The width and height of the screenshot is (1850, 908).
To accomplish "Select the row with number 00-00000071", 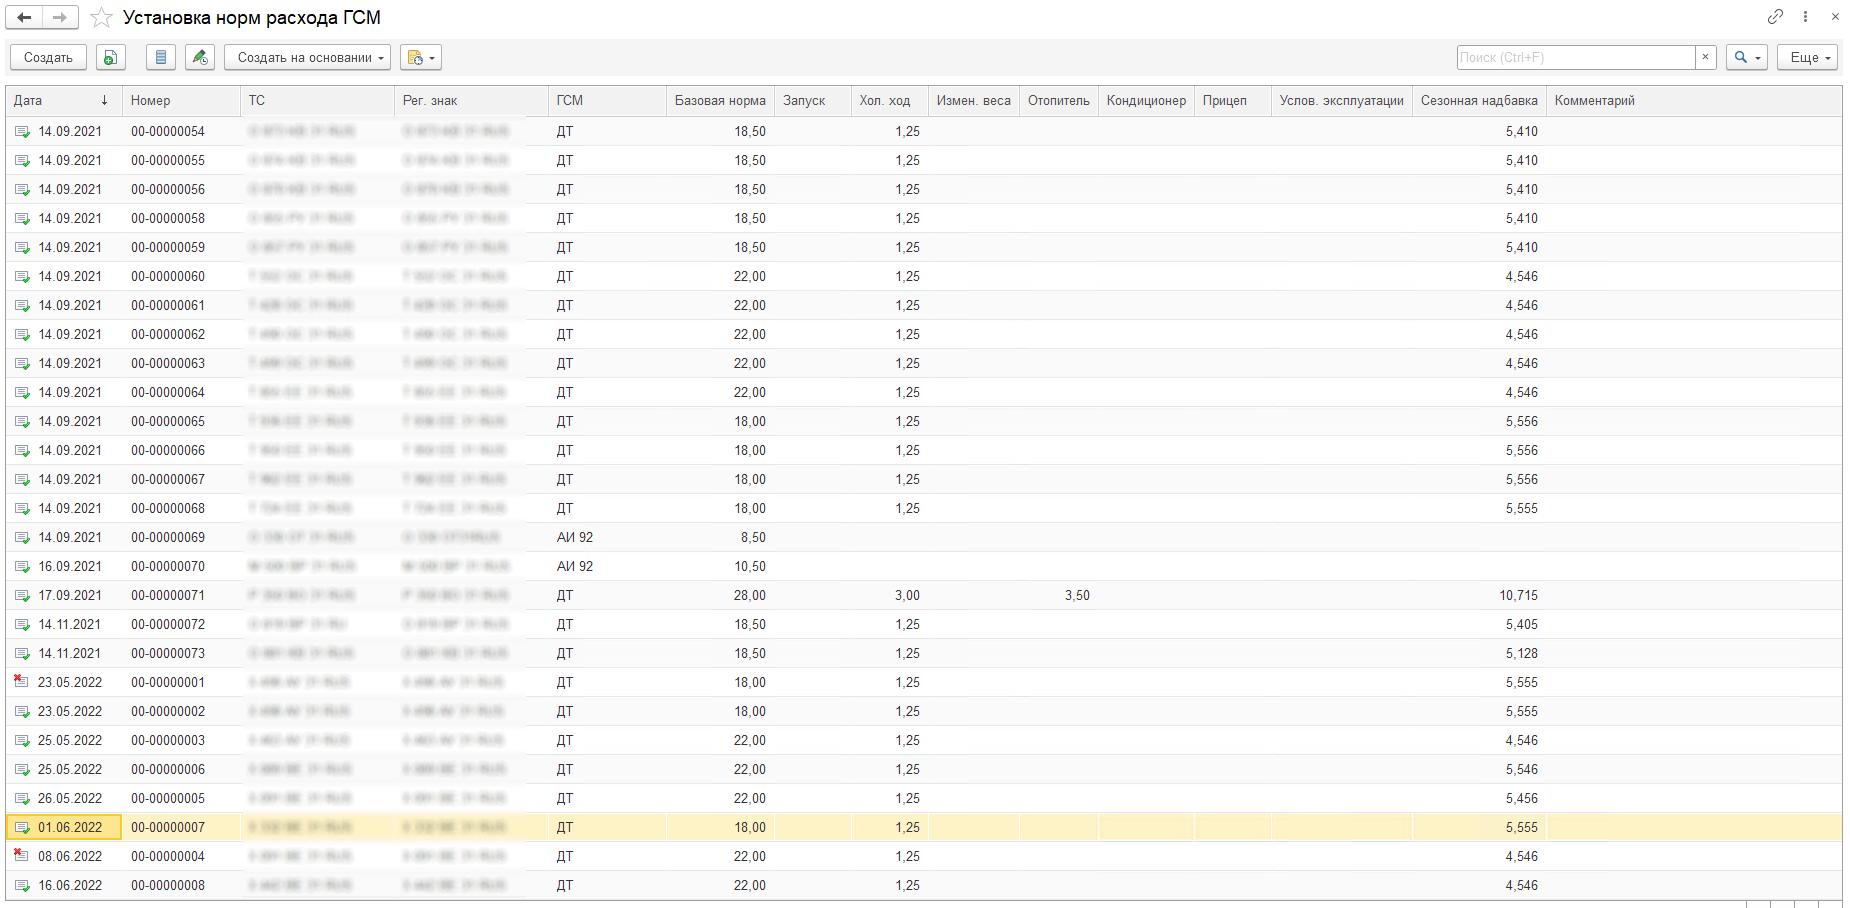I will (168, 595).
